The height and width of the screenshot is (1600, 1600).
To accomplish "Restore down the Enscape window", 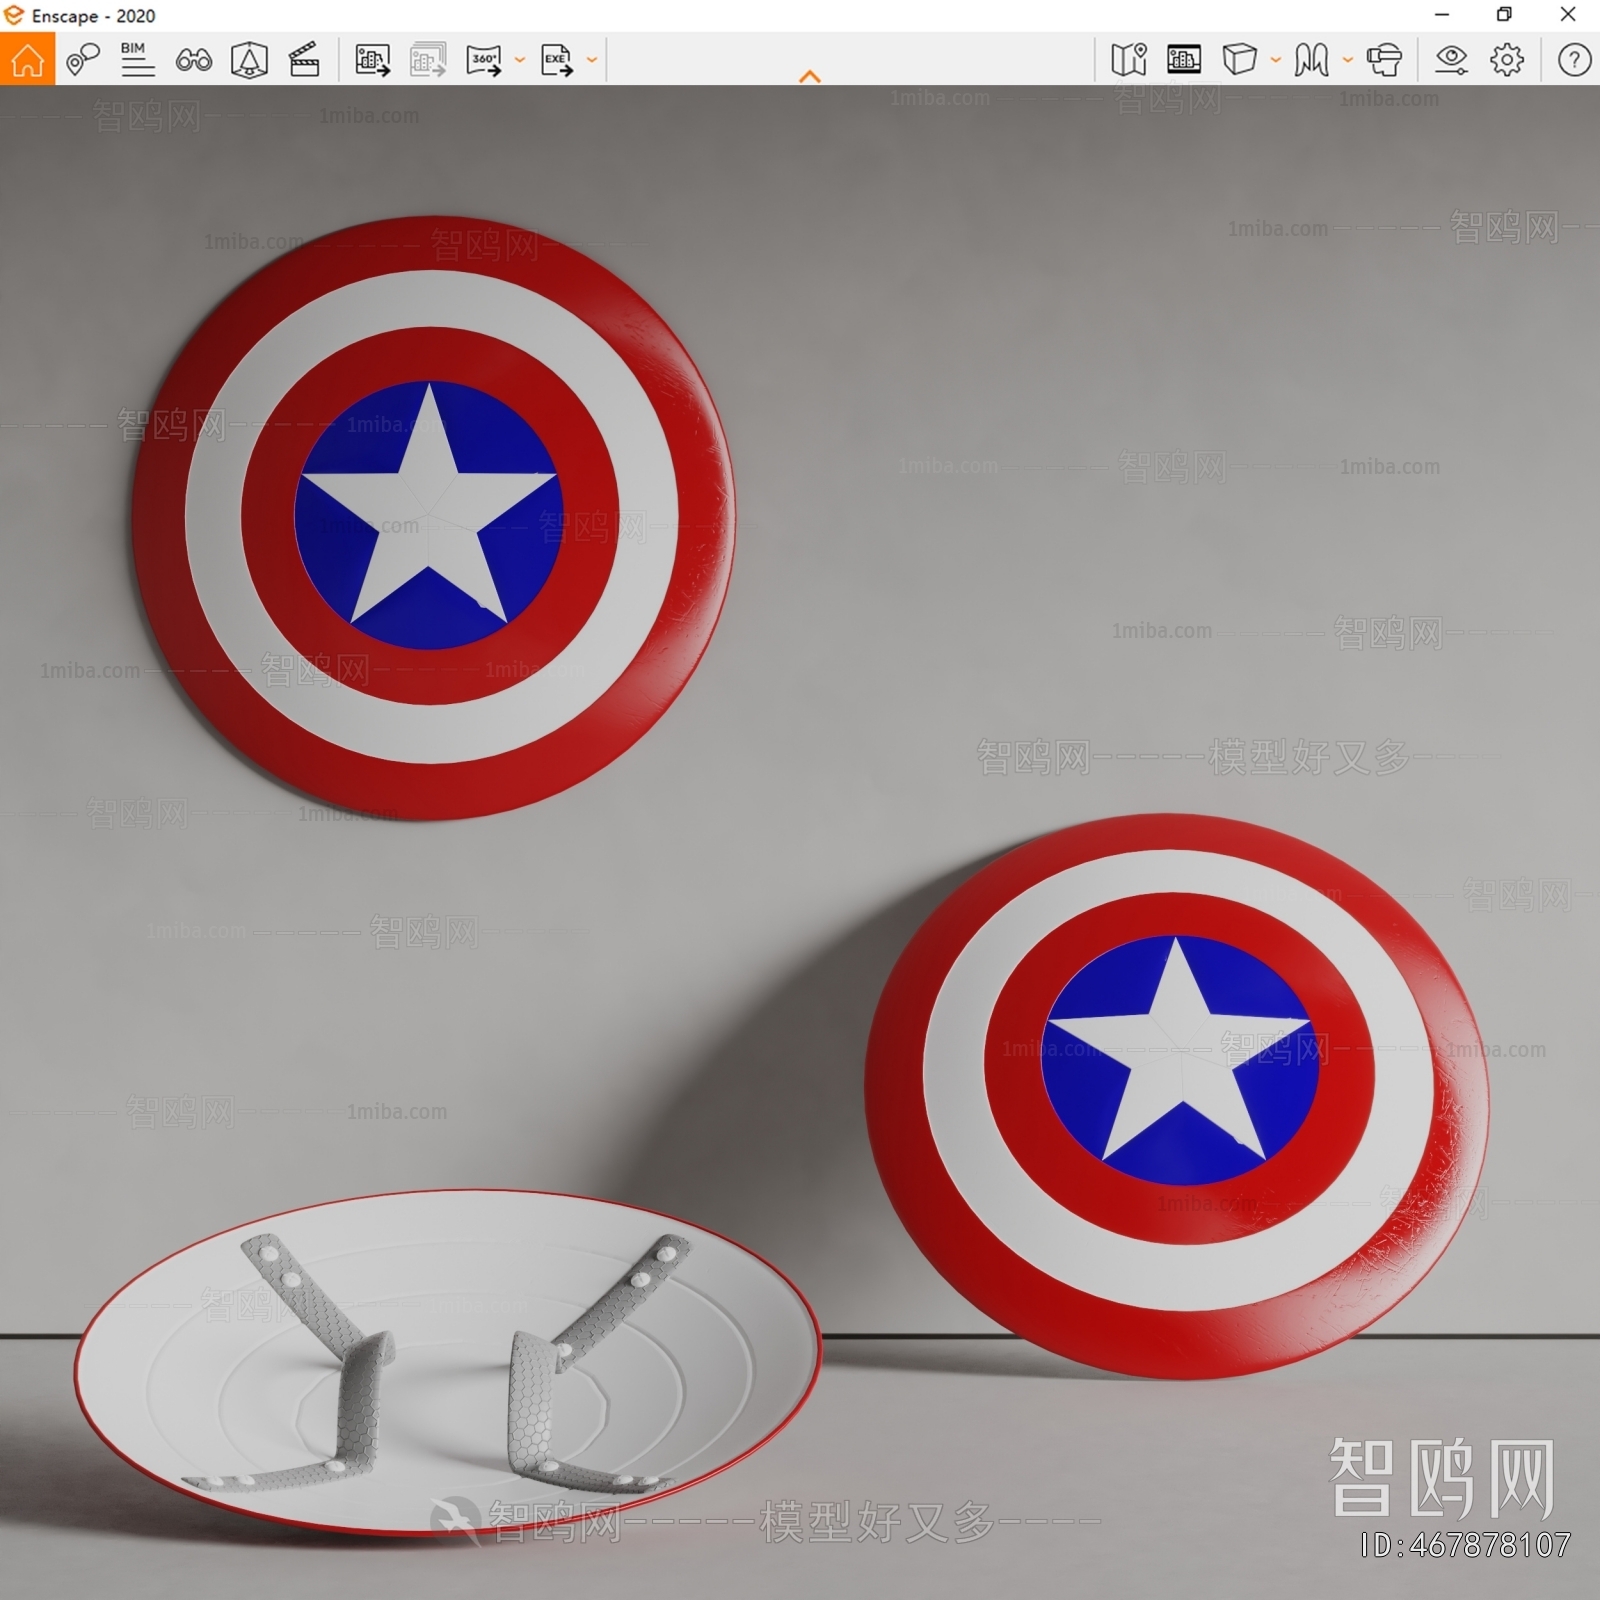I will coord(1504,15).
